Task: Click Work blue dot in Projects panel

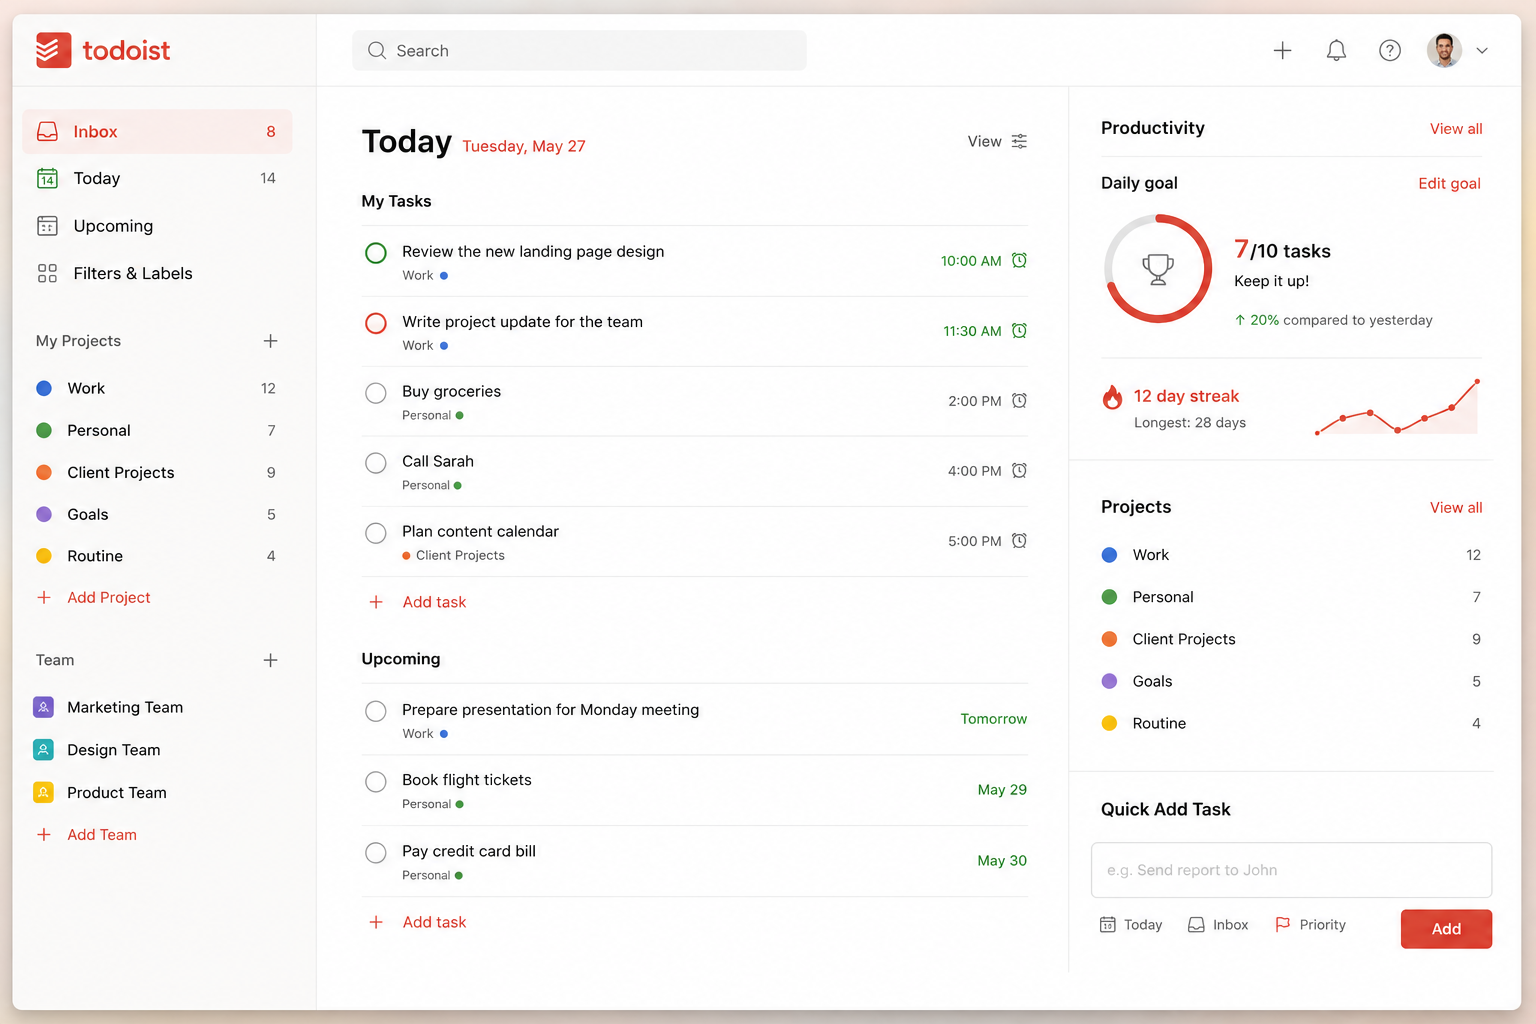Action: click(x=1109, y=555)
